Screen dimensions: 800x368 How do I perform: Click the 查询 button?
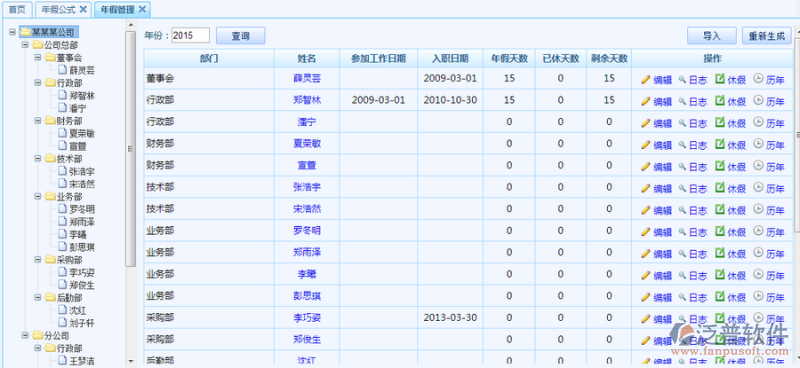tap(240, 36)
